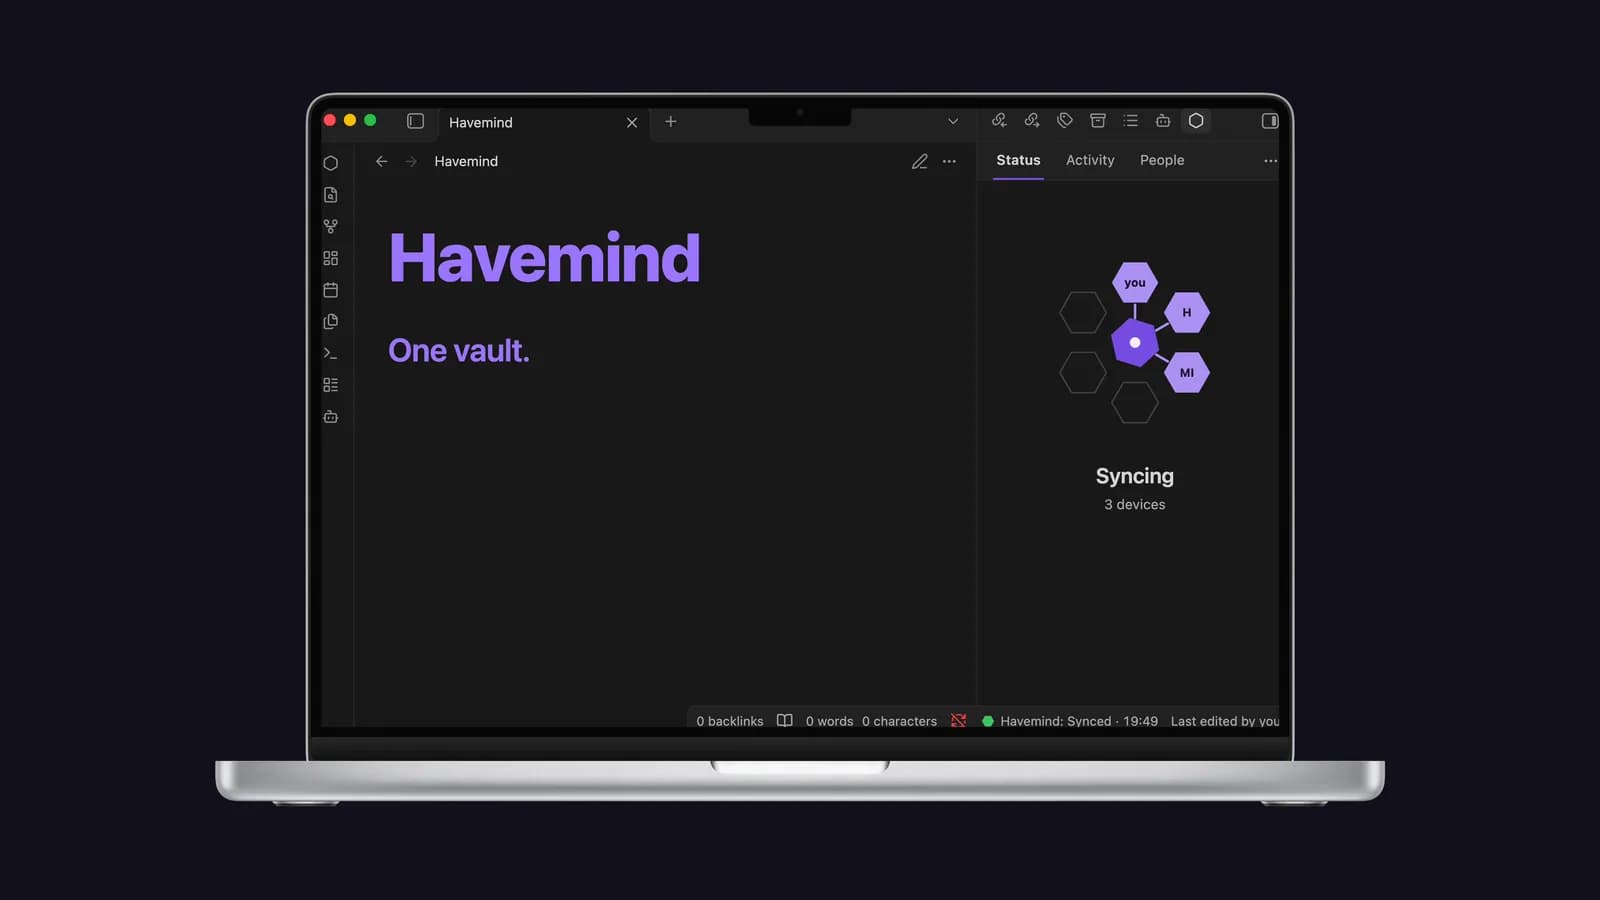The width and height of the screenshot is (1600, 900).
Task: Show backlinks panel icon
Action: [999, 120]
